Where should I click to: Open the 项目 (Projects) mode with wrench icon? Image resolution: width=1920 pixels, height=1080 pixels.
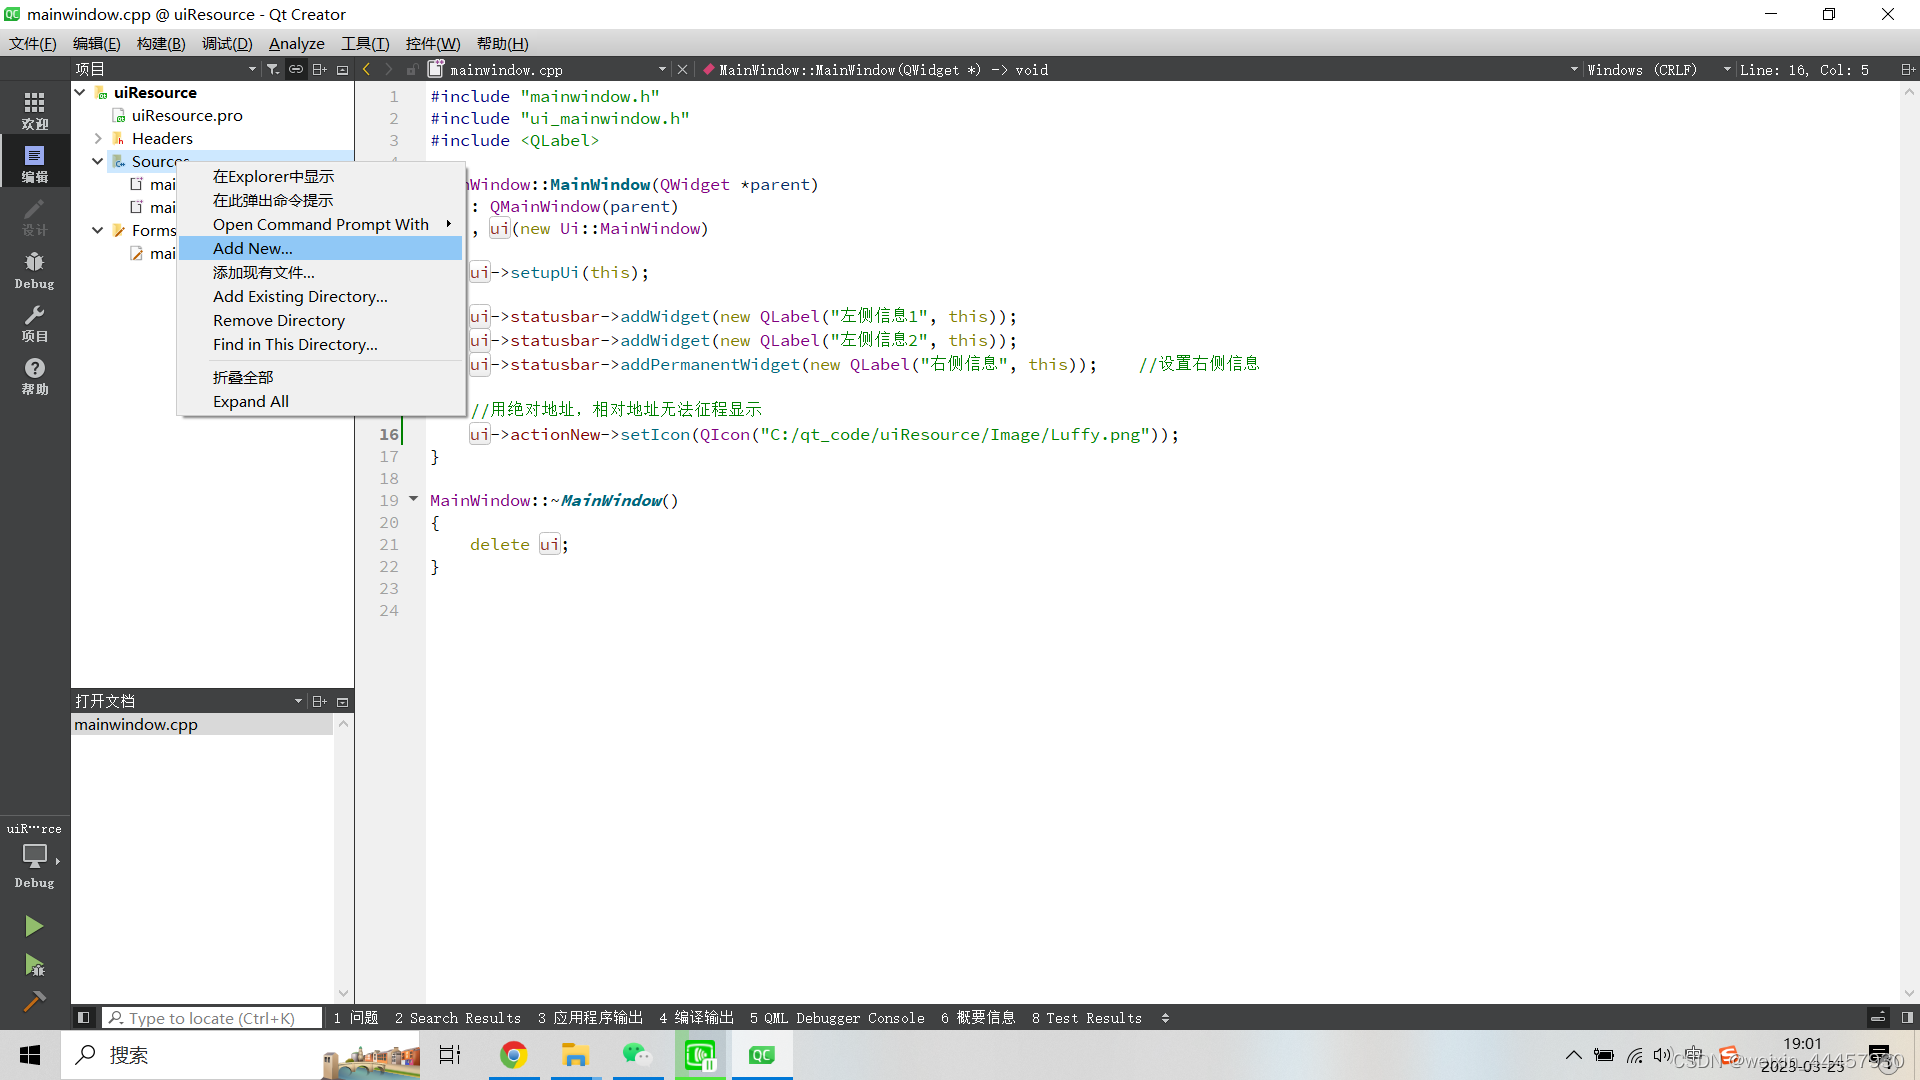tap(35, 323)
